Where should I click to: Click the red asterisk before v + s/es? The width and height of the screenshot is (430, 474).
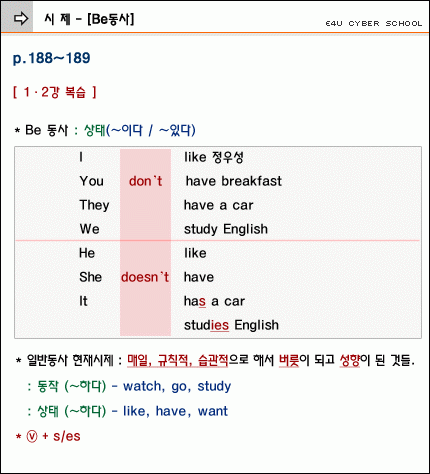(18, 436)
